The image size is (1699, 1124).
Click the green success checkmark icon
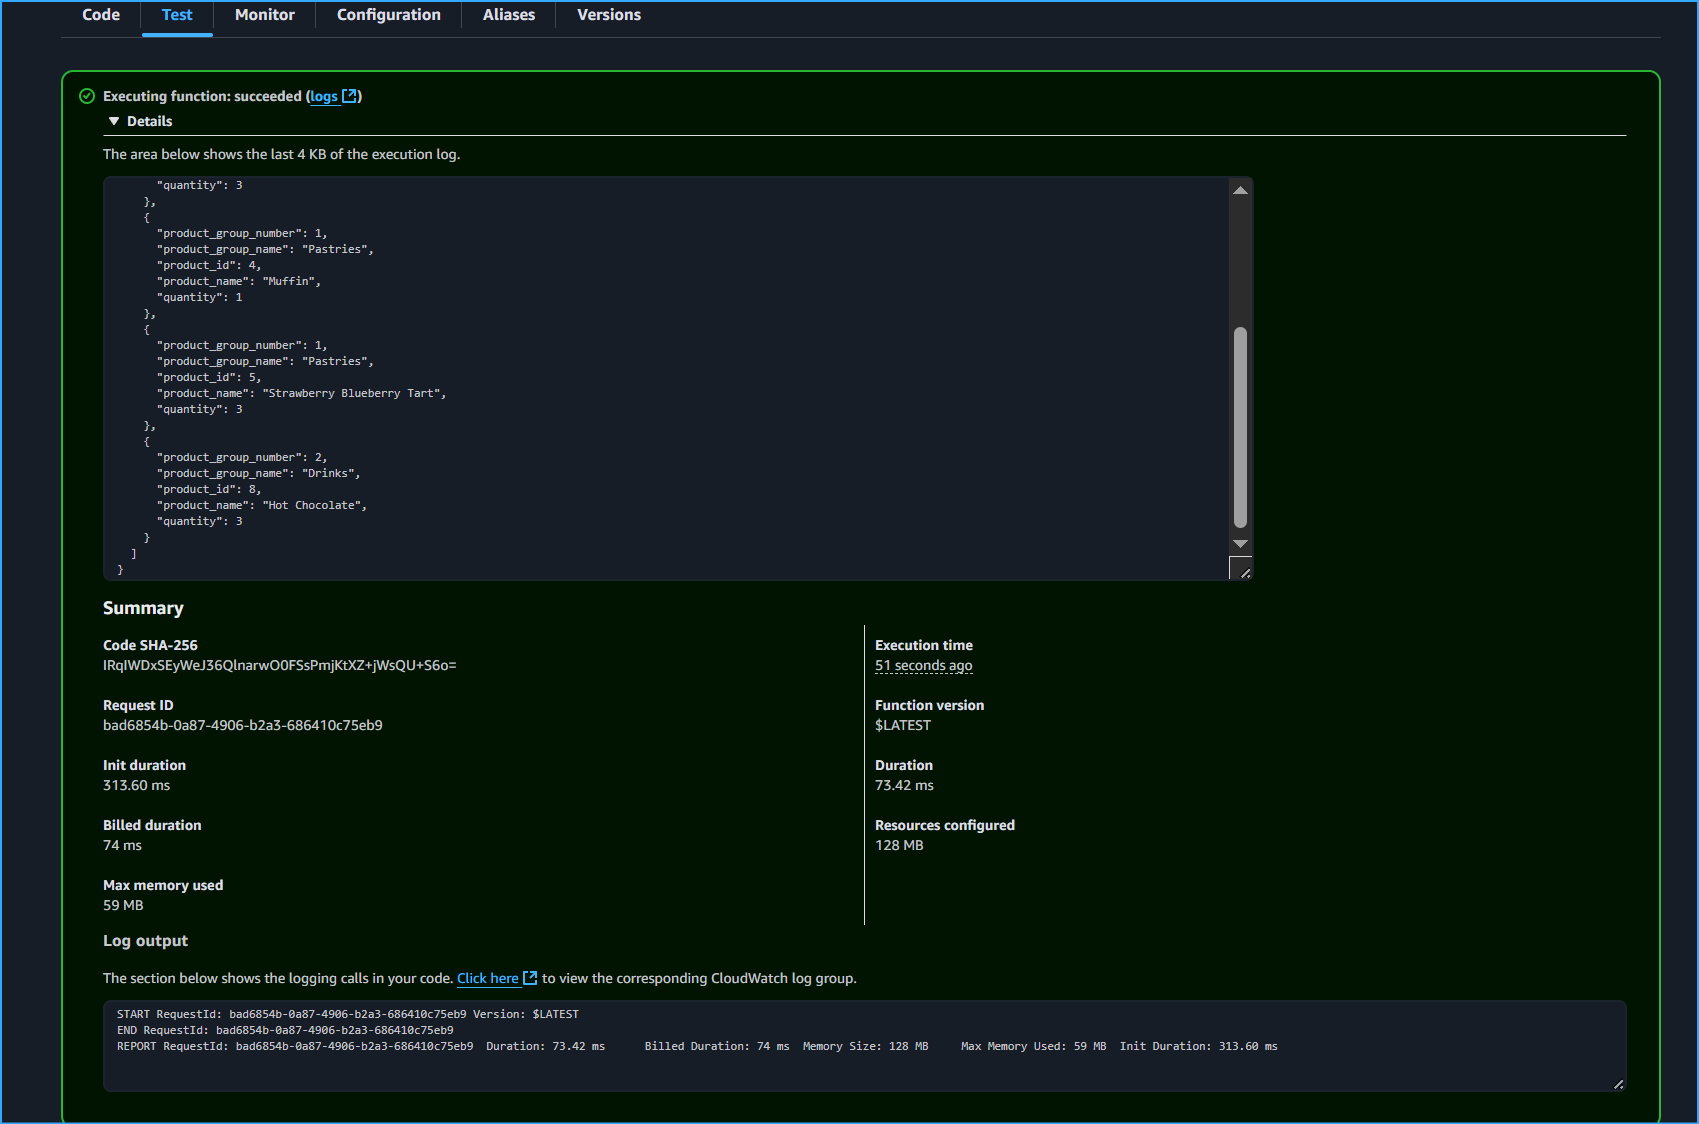point(87,96)
